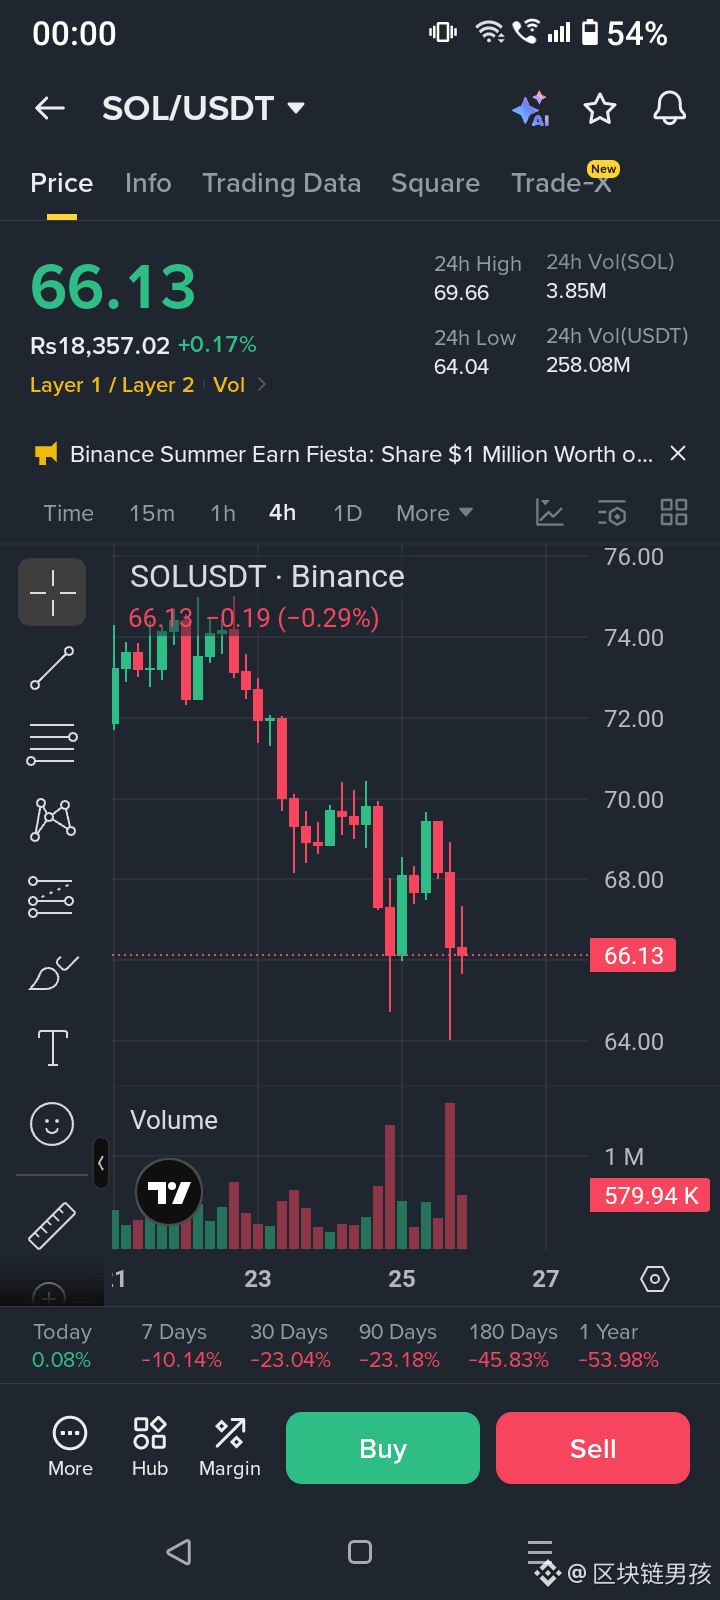Open price alert bell icon
The image size is (720, 1600).
coord(670,108)
